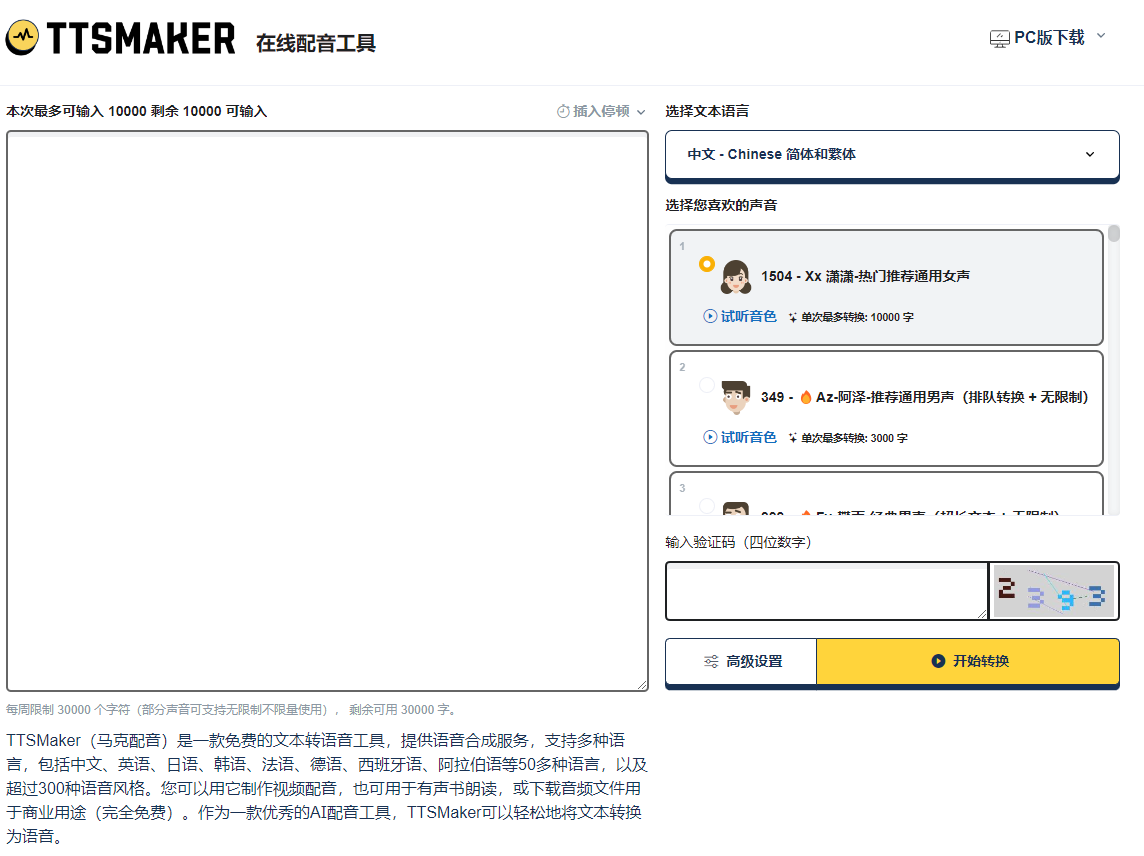Expand the PC版下载 chevron arrow
1144x856 pixels.
pos(1101,35)
